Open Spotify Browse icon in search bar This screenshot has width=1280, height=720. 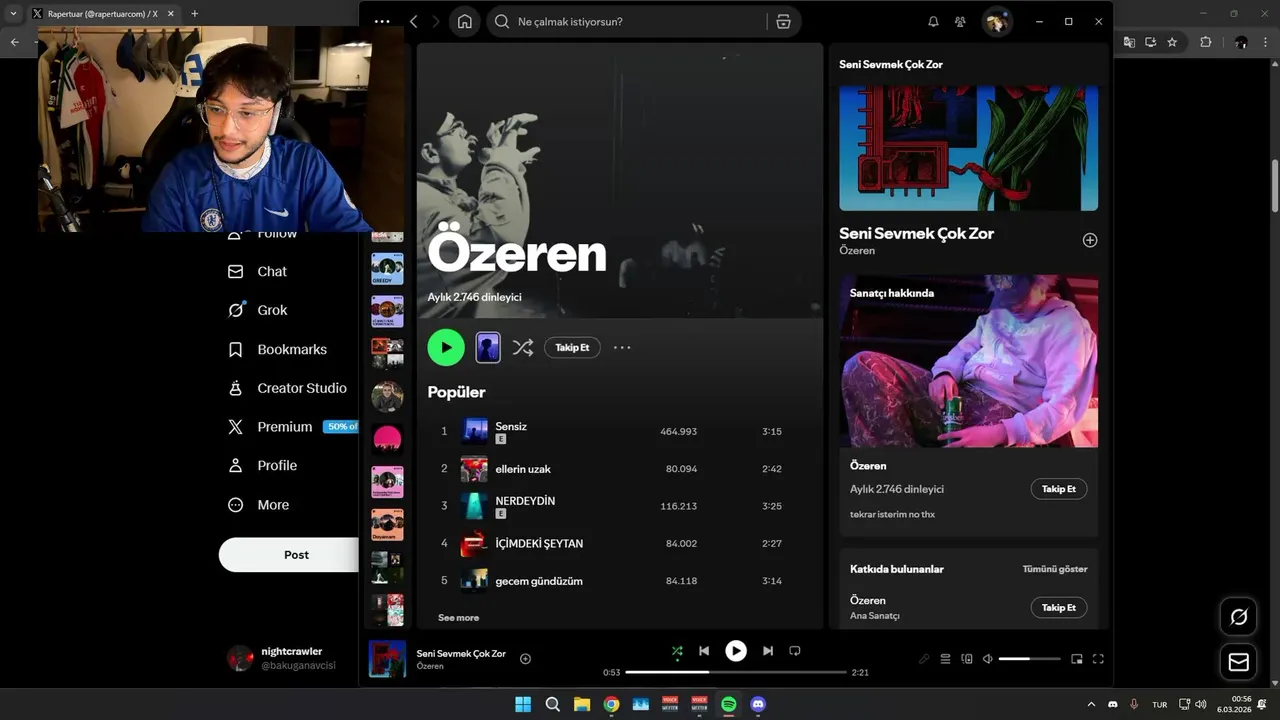coord(783,22)
